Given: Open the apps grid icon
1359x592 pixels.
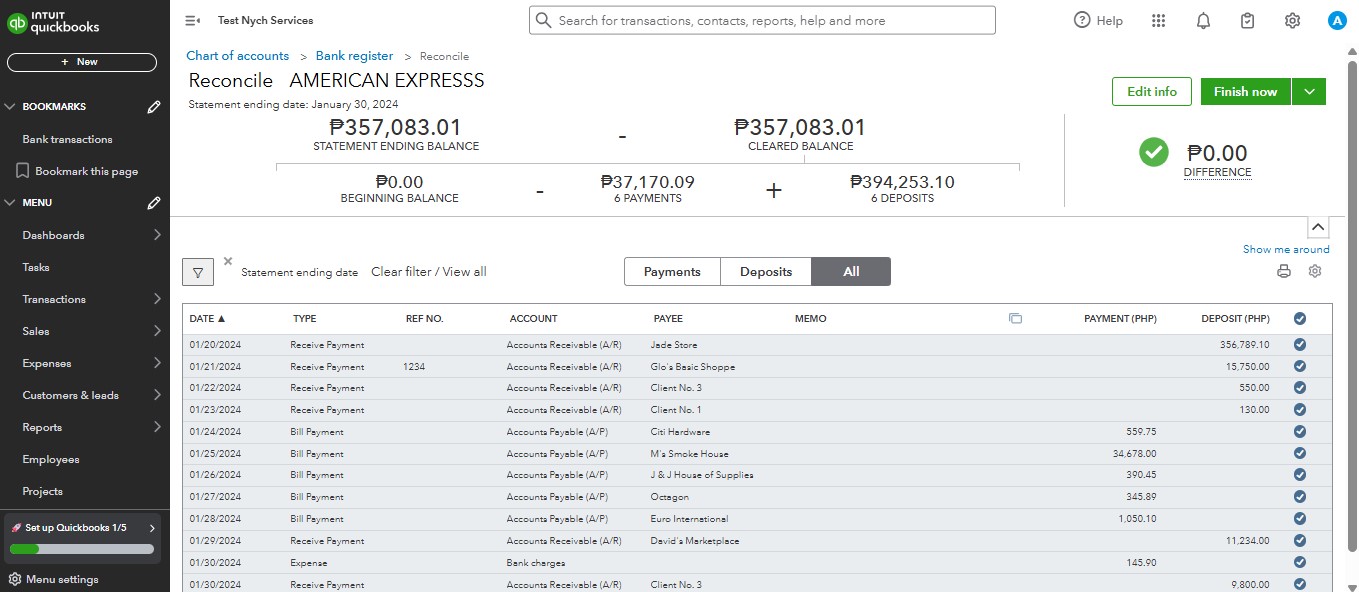Looking at the screenshot, I should pyautogui.click(x=1159, y=20).
